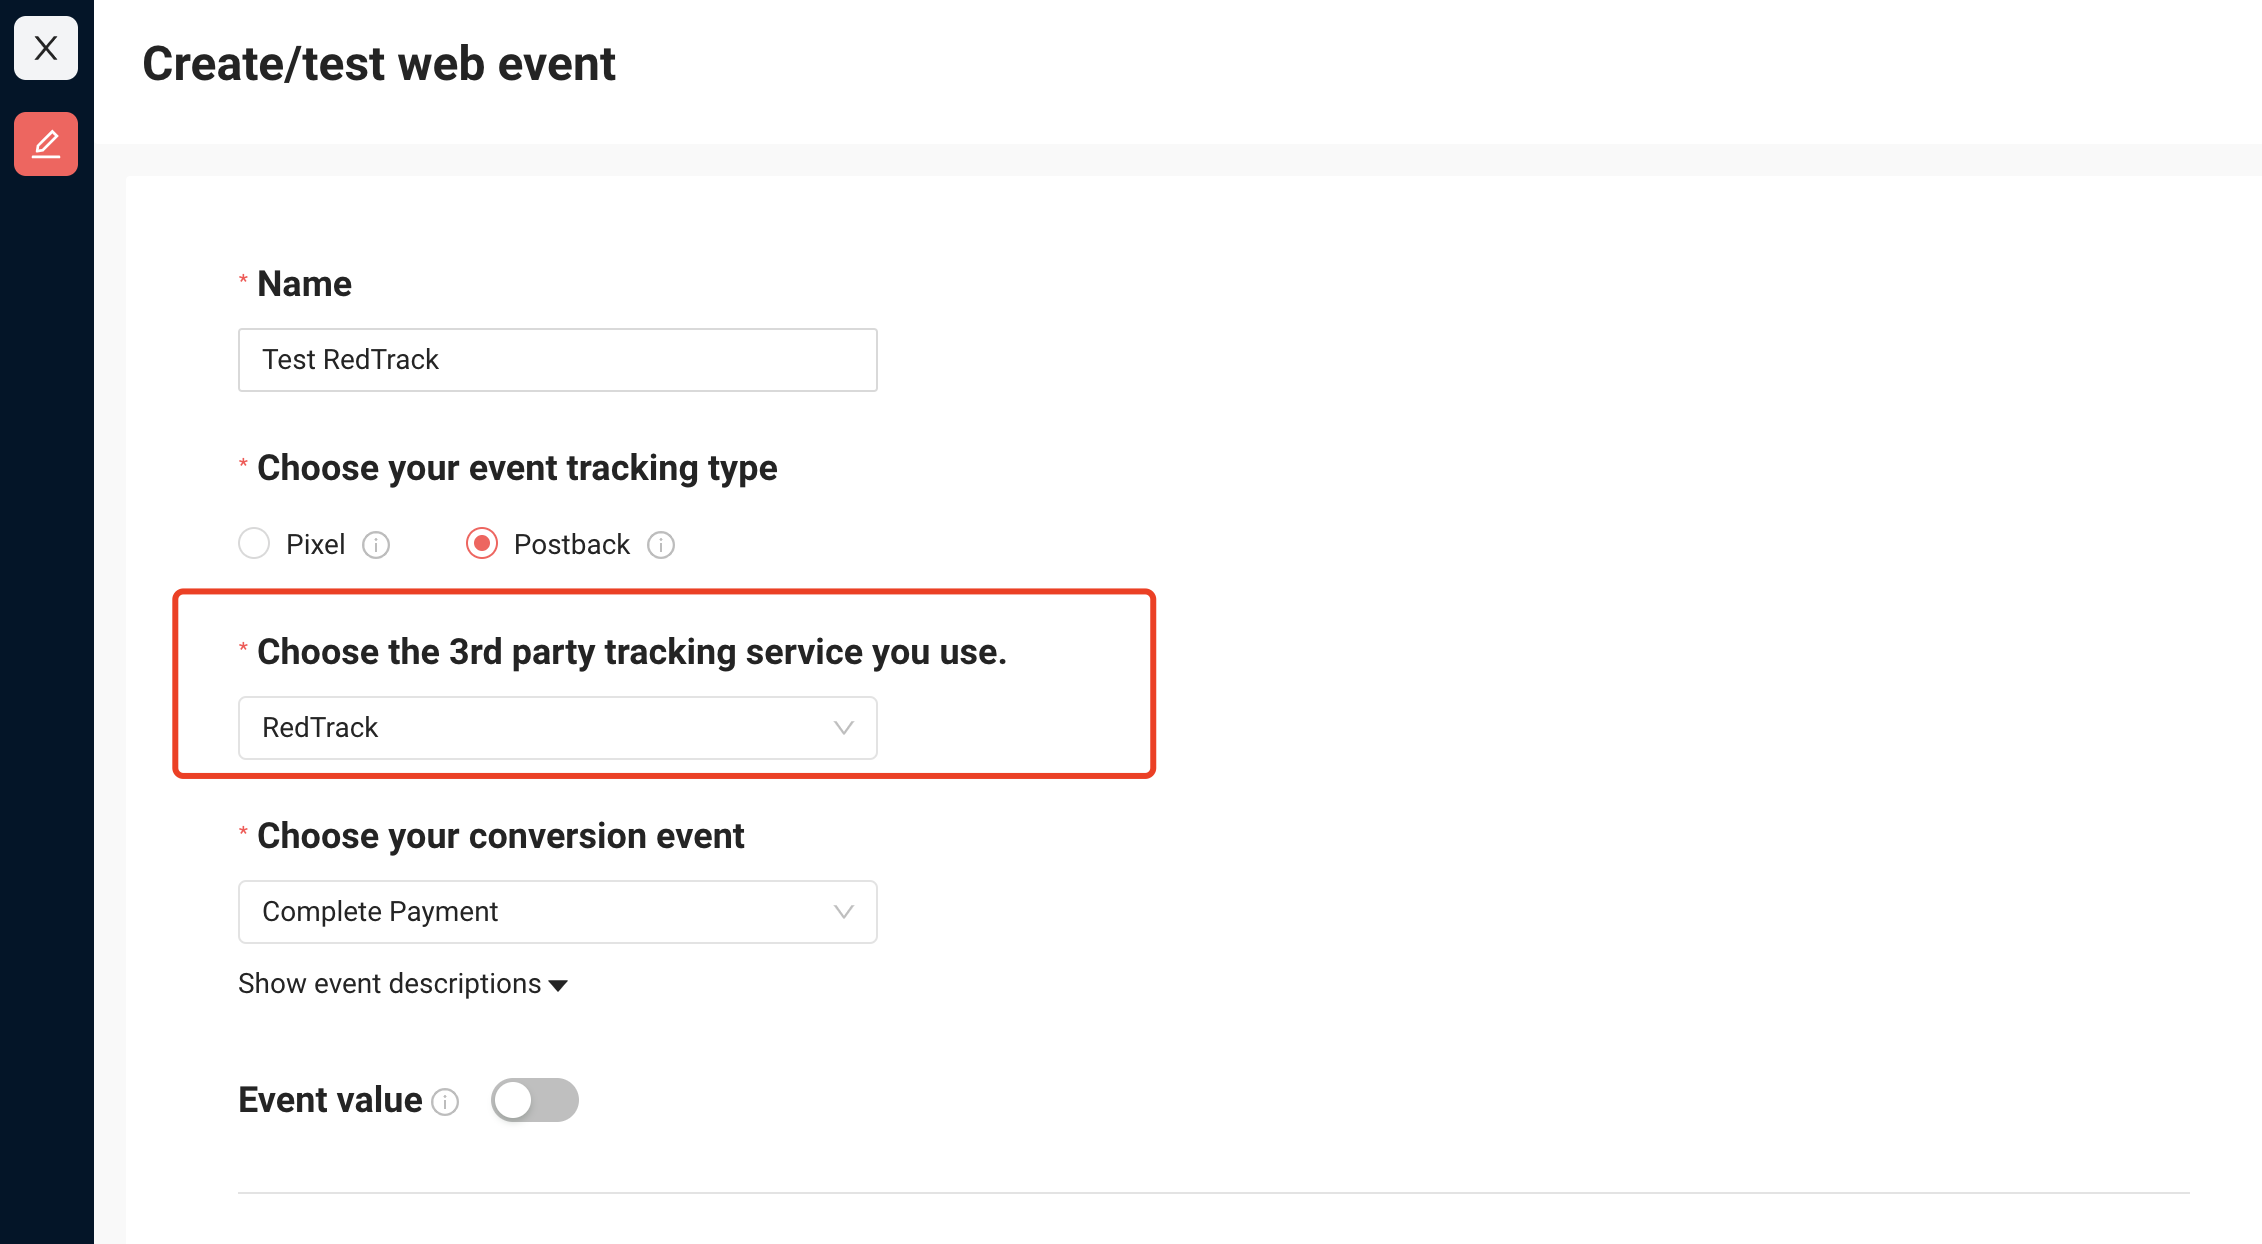Click the info icon next to Event value
2262x1244 pixels.
445,1102
